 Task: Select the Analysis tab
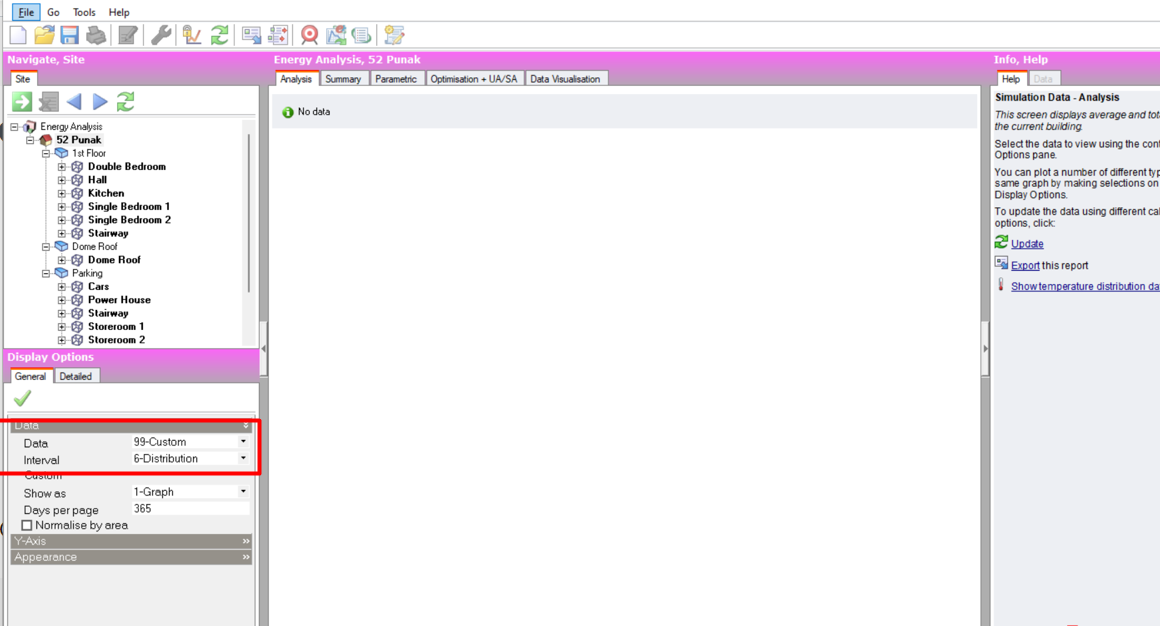pos(296,78)
